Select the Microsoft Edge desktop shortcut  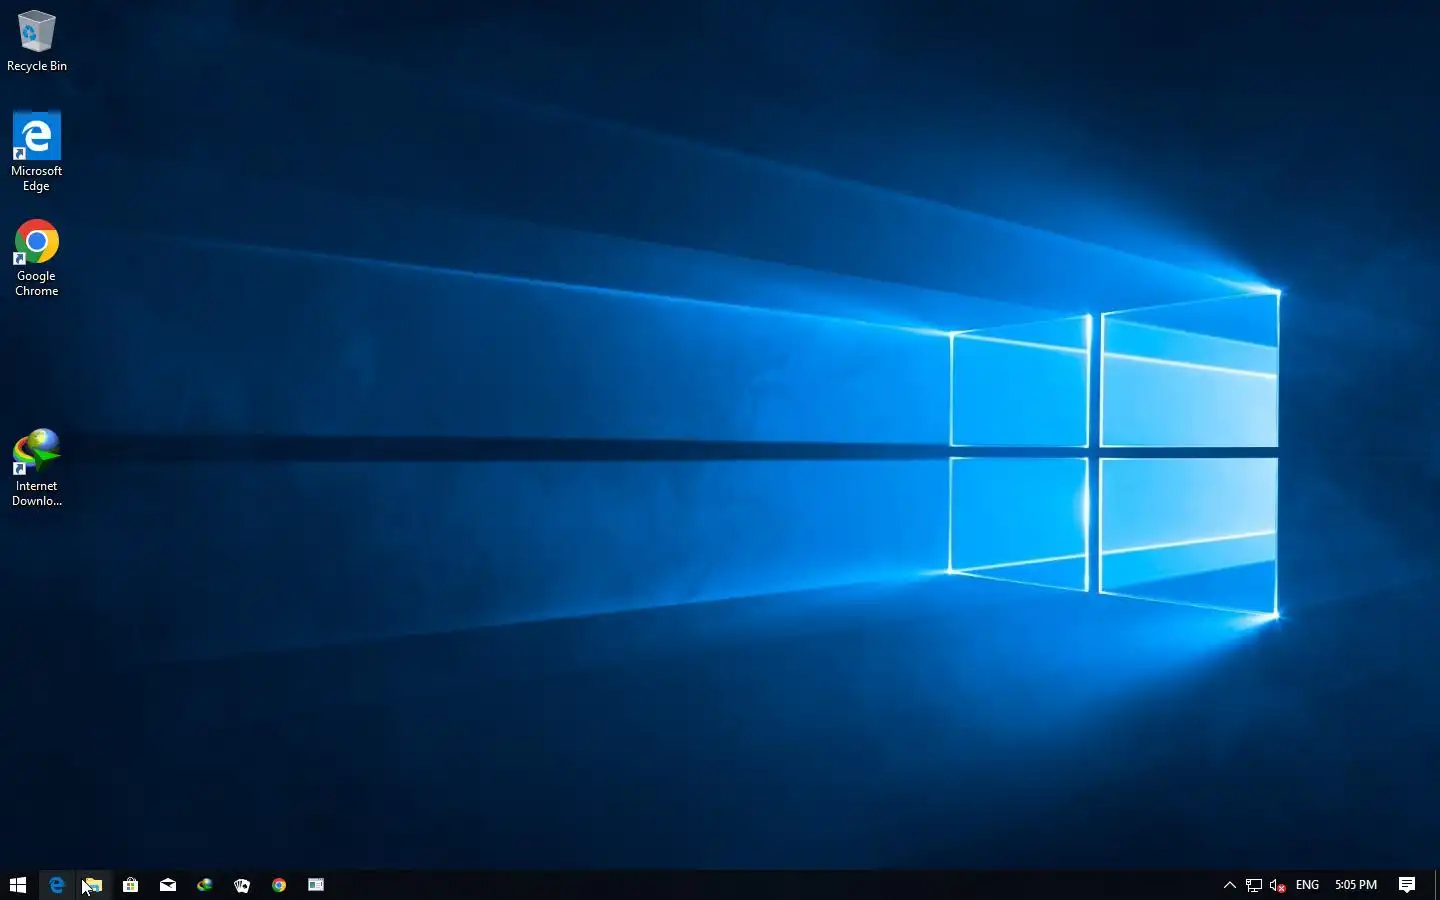[37, 151]
